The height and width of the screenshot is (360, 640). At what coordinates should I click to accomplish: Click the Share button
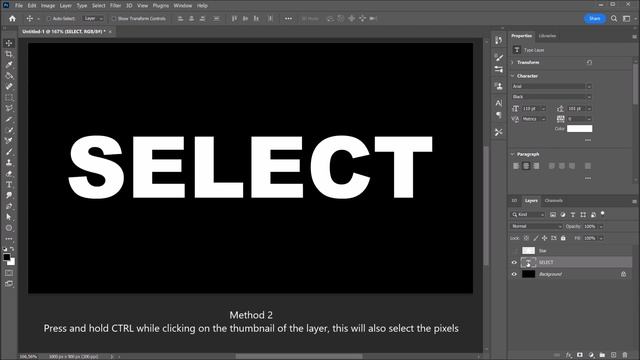(x=594, y=18)
